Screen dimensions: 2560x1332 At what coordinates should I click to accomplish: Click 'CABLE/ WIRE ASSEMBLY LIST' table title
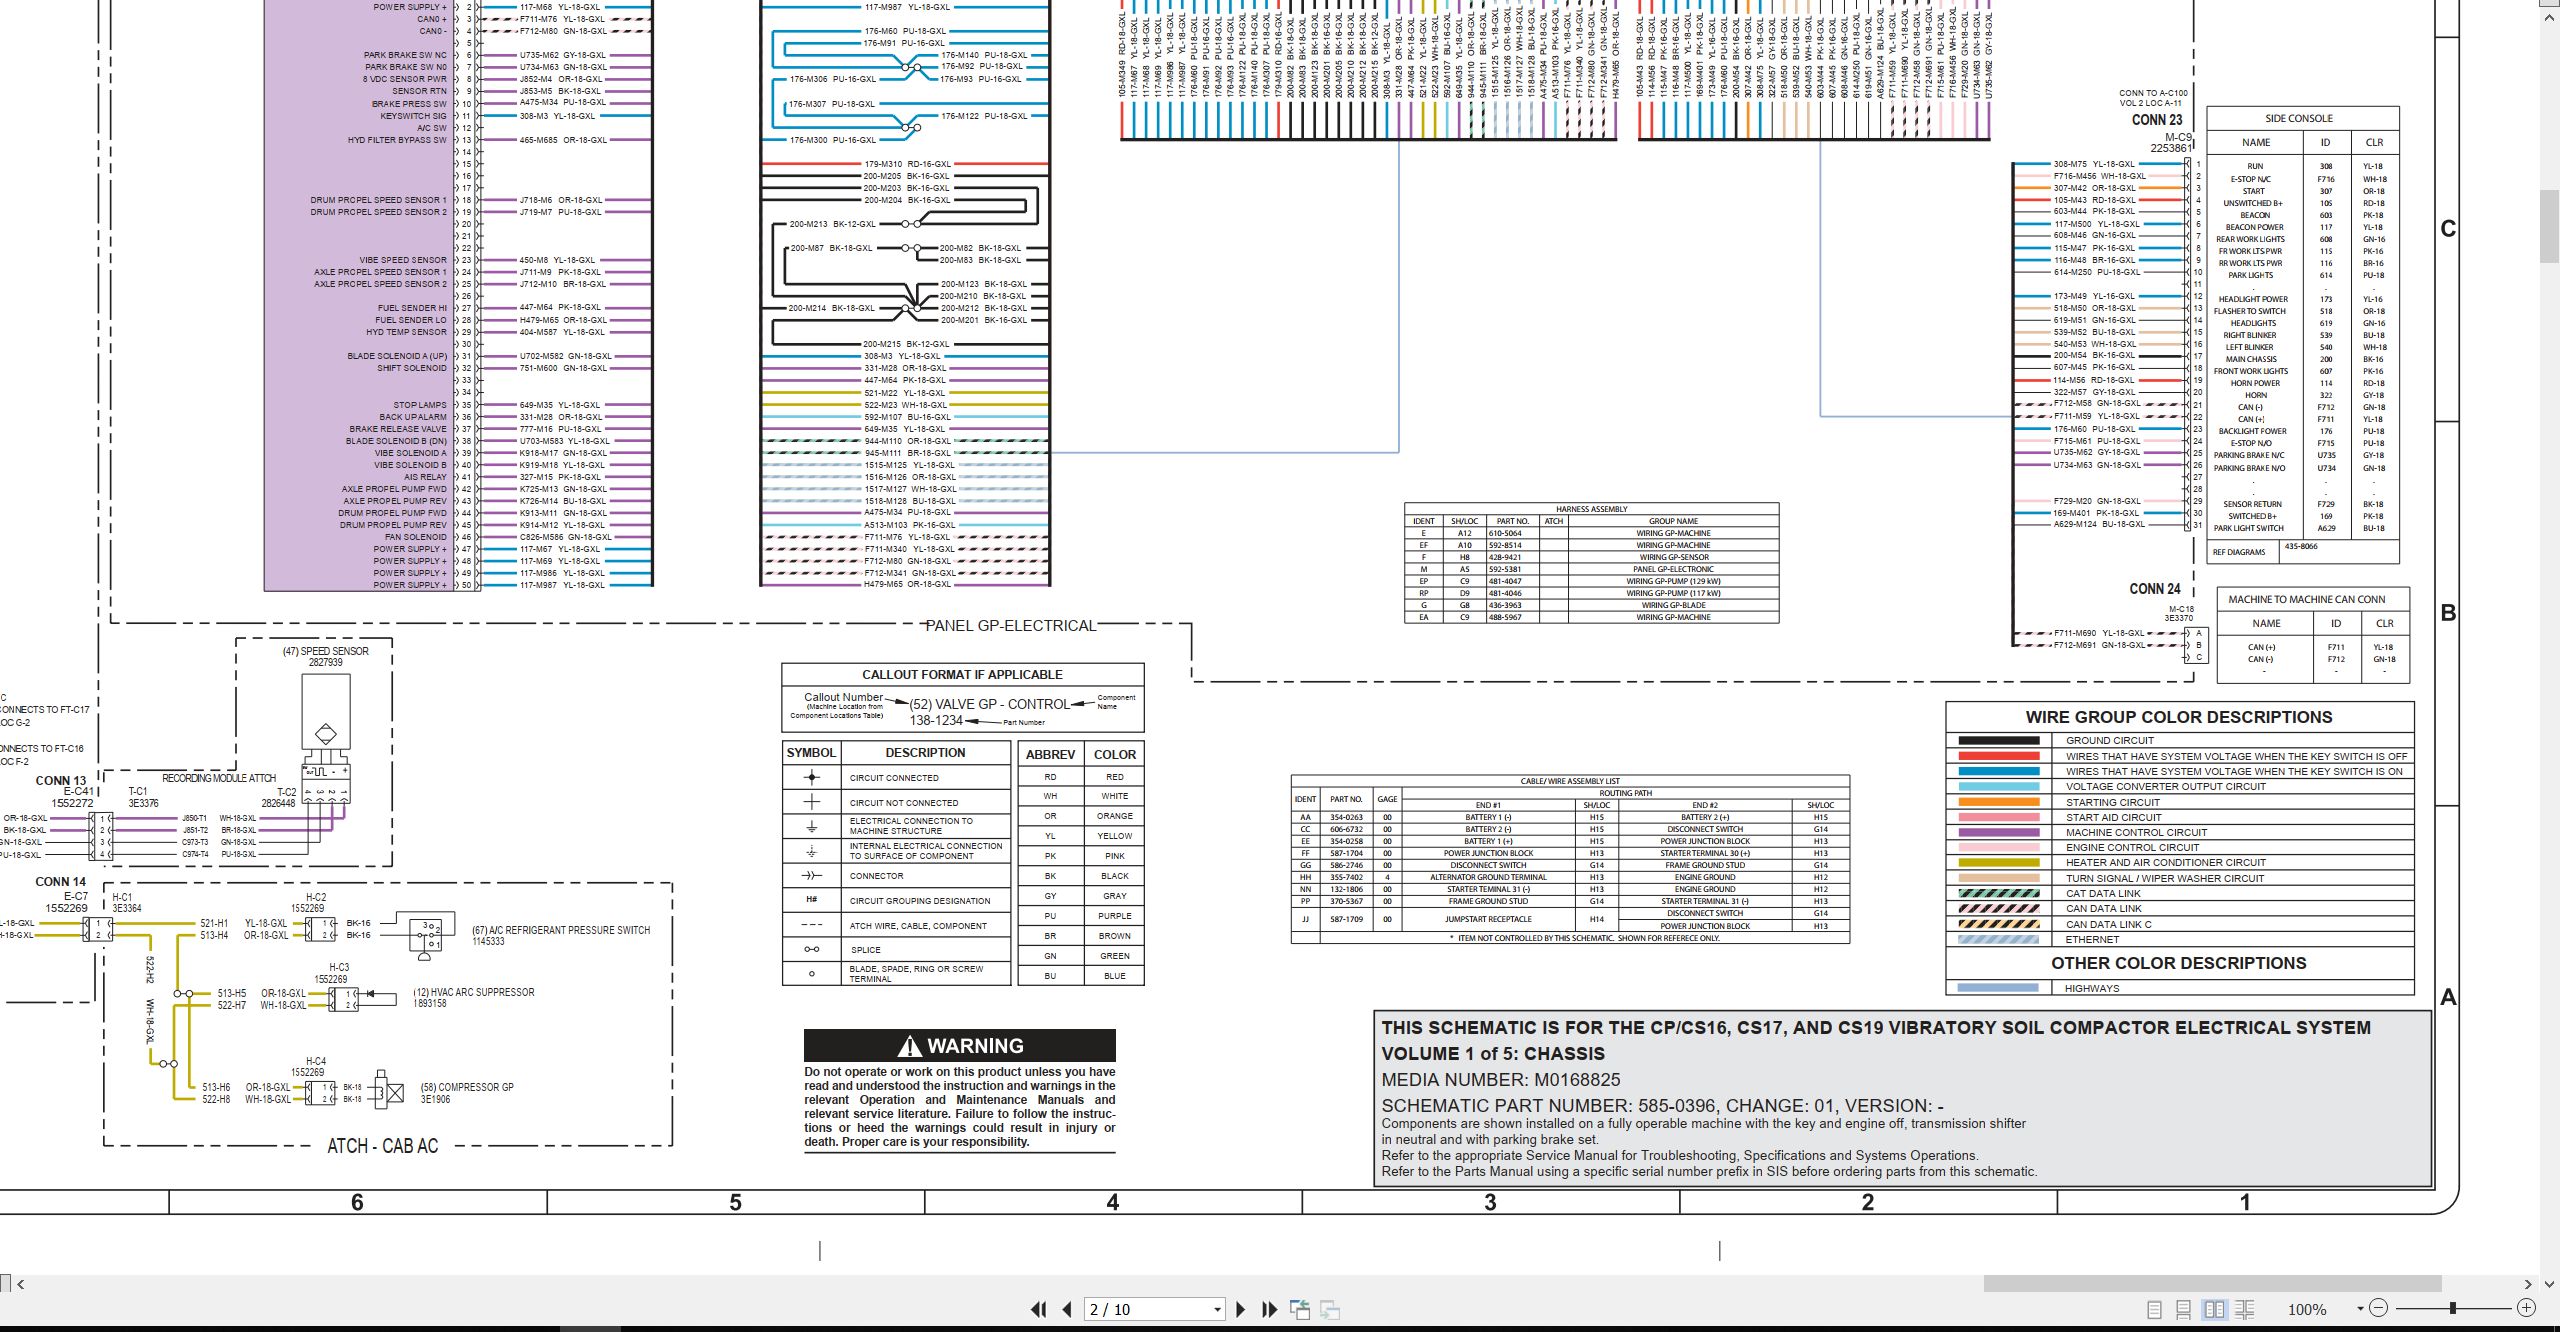point(1570,781)
